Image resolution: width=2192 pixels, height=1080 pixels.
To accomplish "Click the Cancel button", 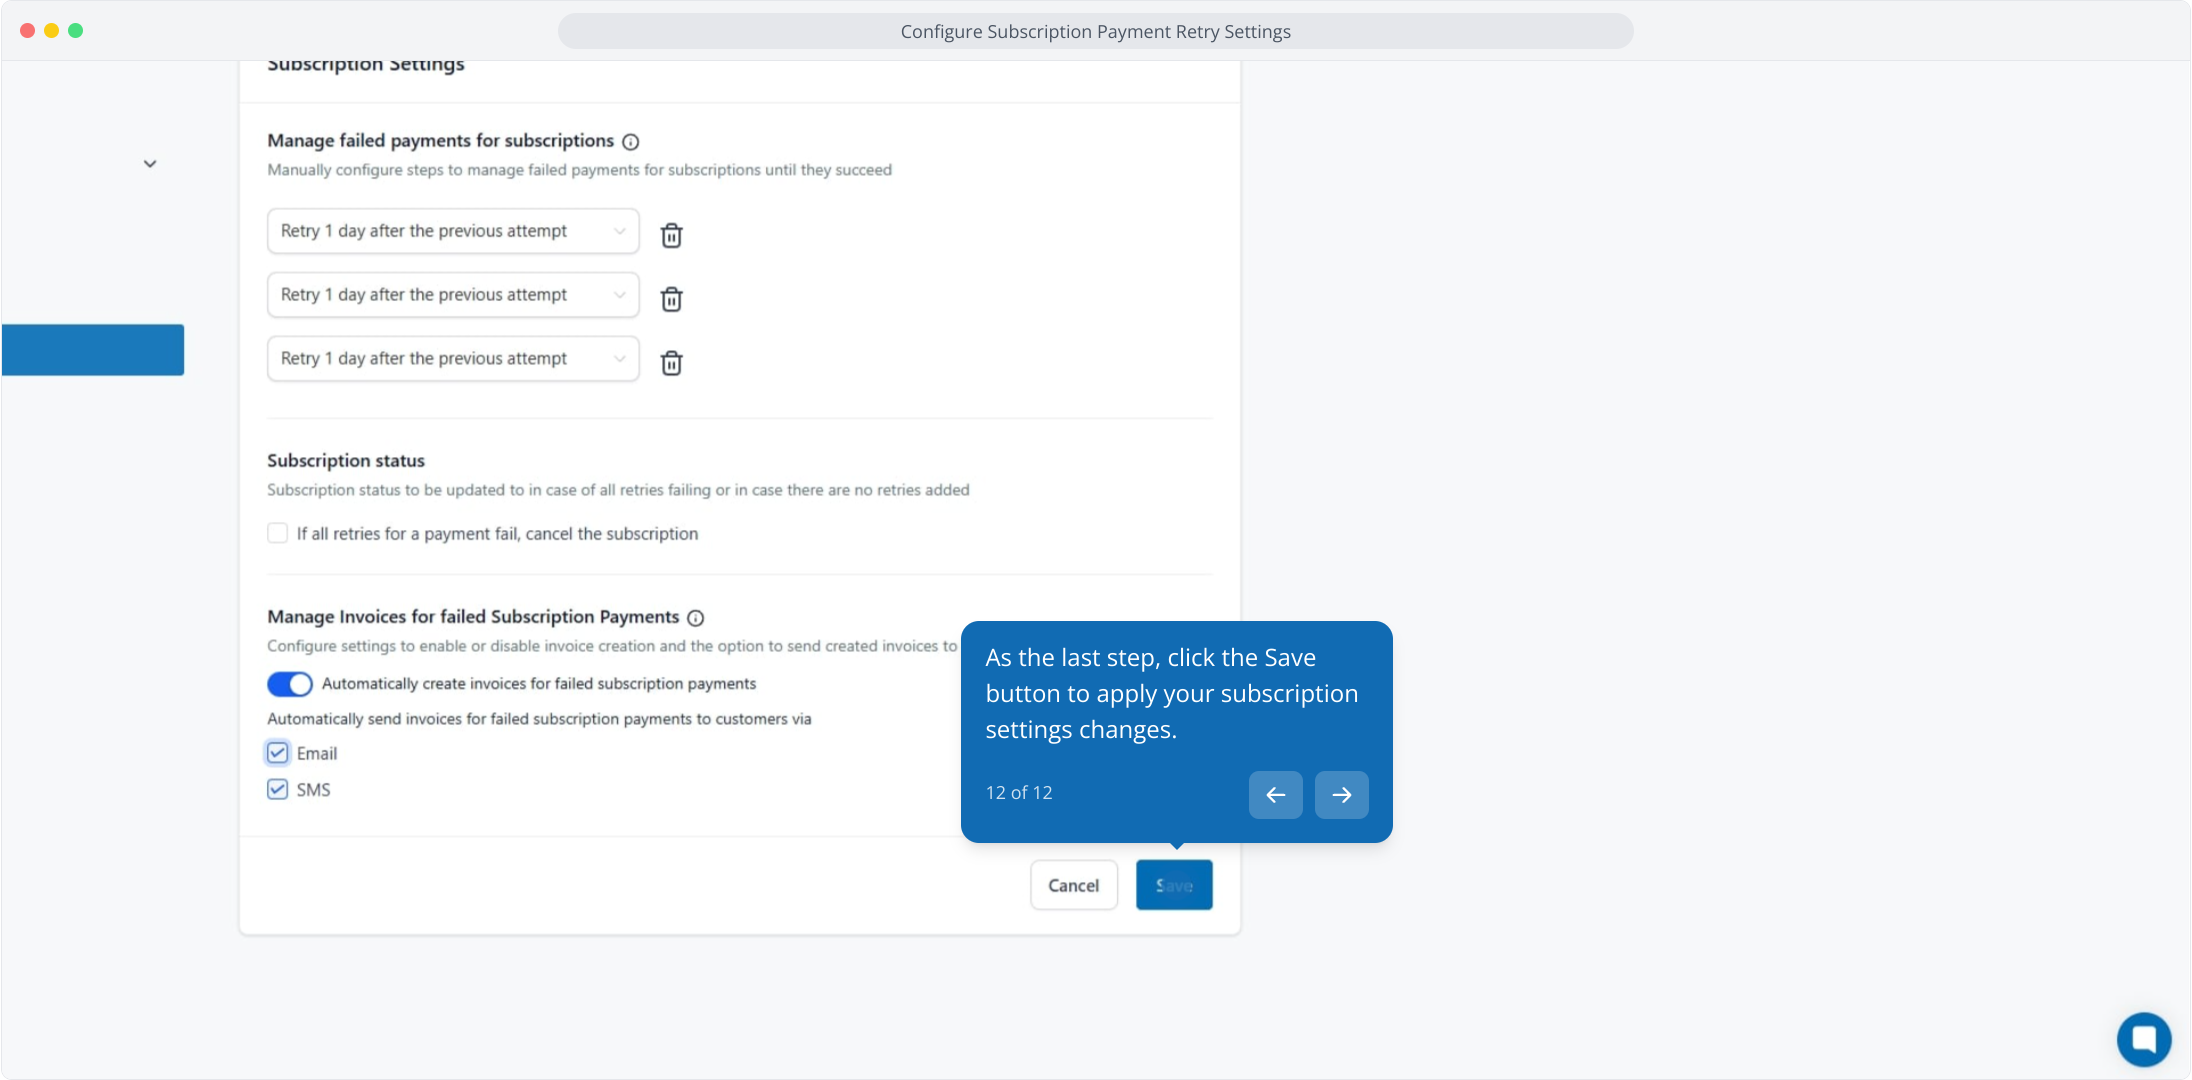I will tap(1073, 885).
